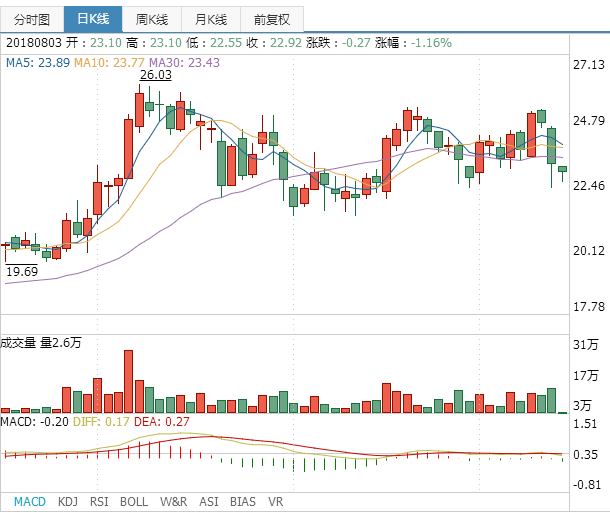Click the 涨跌：-0.27 change value
The width and height of the screenshot is (610, 515).
[x=338, y=42]
